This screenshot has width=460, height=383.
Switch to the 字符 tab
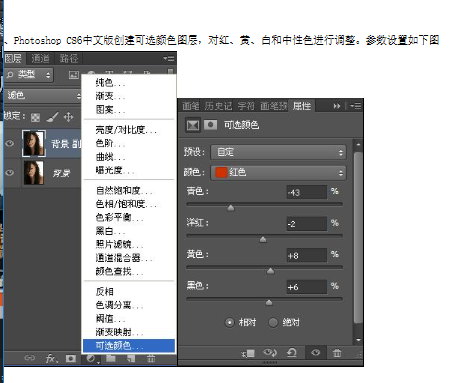pyautogui.click(x=246, y=106)
